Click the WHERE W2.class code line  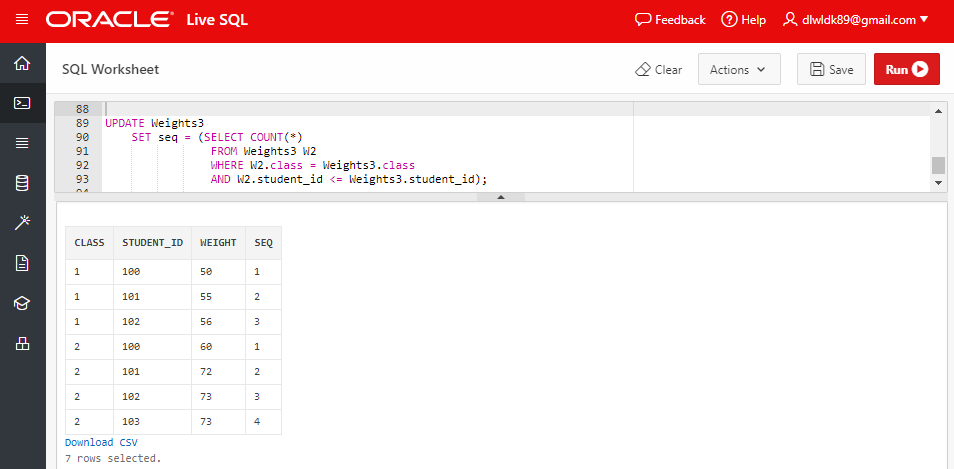click(313, 165)
